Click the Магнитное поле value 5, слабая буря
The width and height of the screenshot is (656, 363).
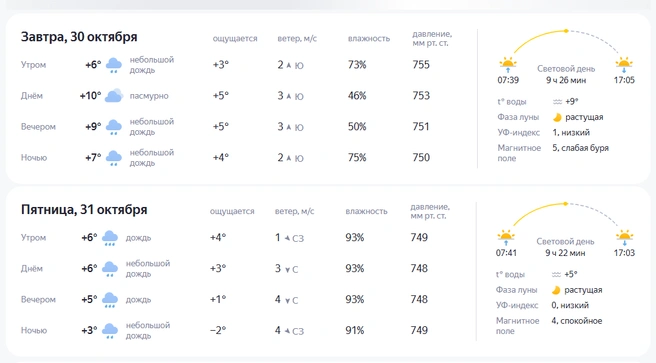pyautogui.click(x=580, y=148)
